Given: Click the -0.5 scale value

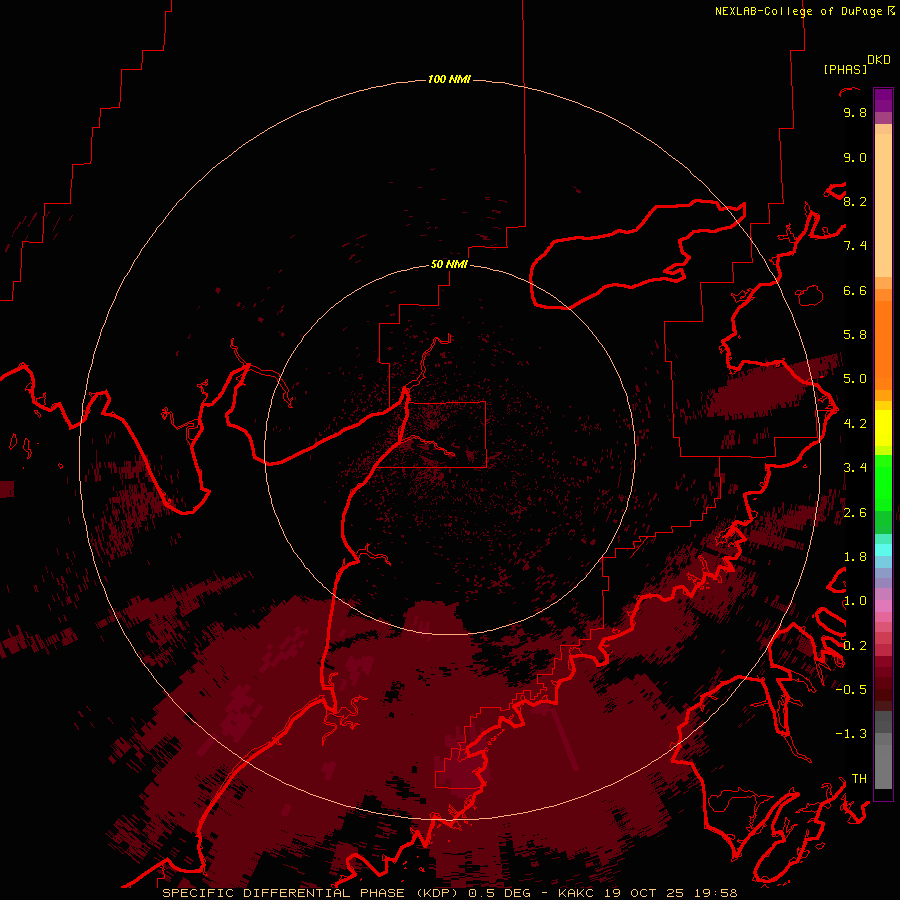Looking at the screenshot, I should 851,690.
